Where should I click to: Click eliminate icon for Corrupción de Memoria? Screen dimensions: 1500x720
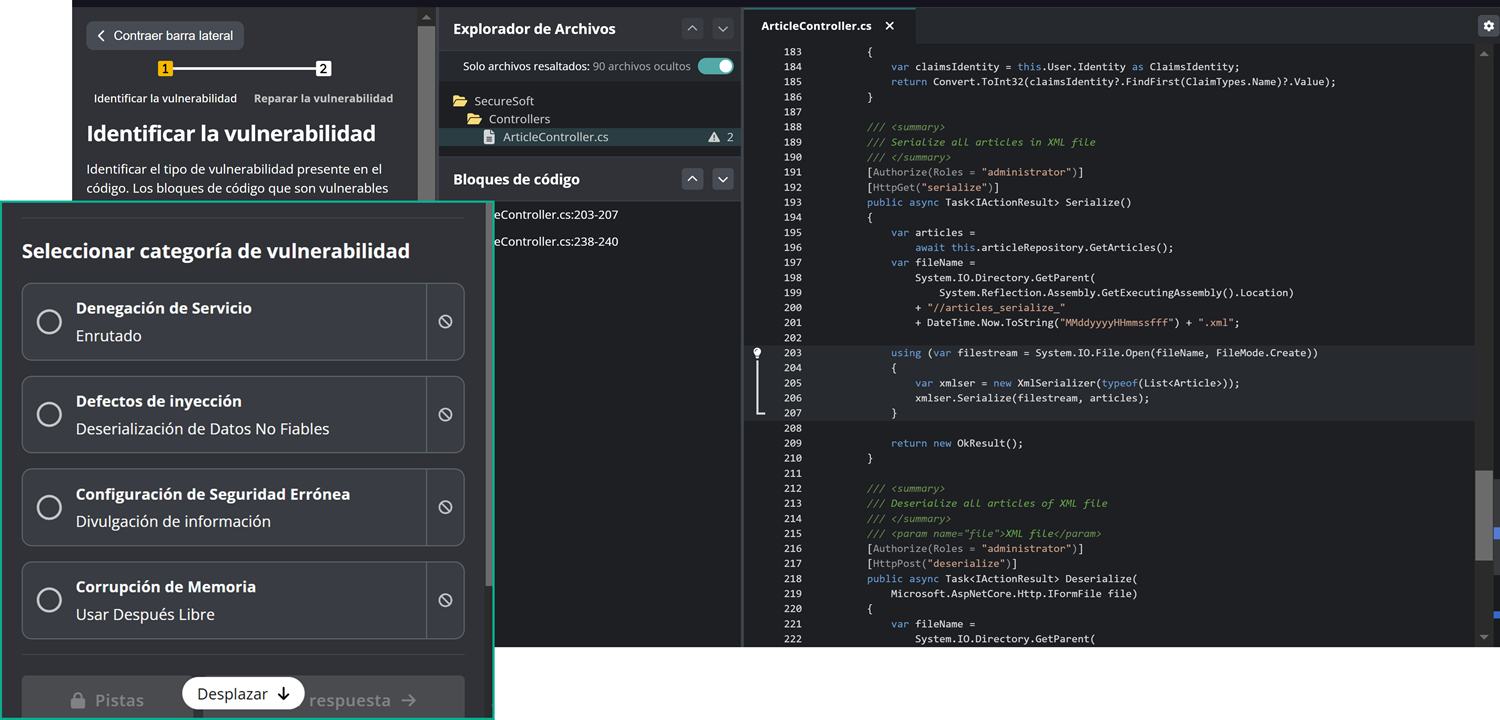click(445, 601)
